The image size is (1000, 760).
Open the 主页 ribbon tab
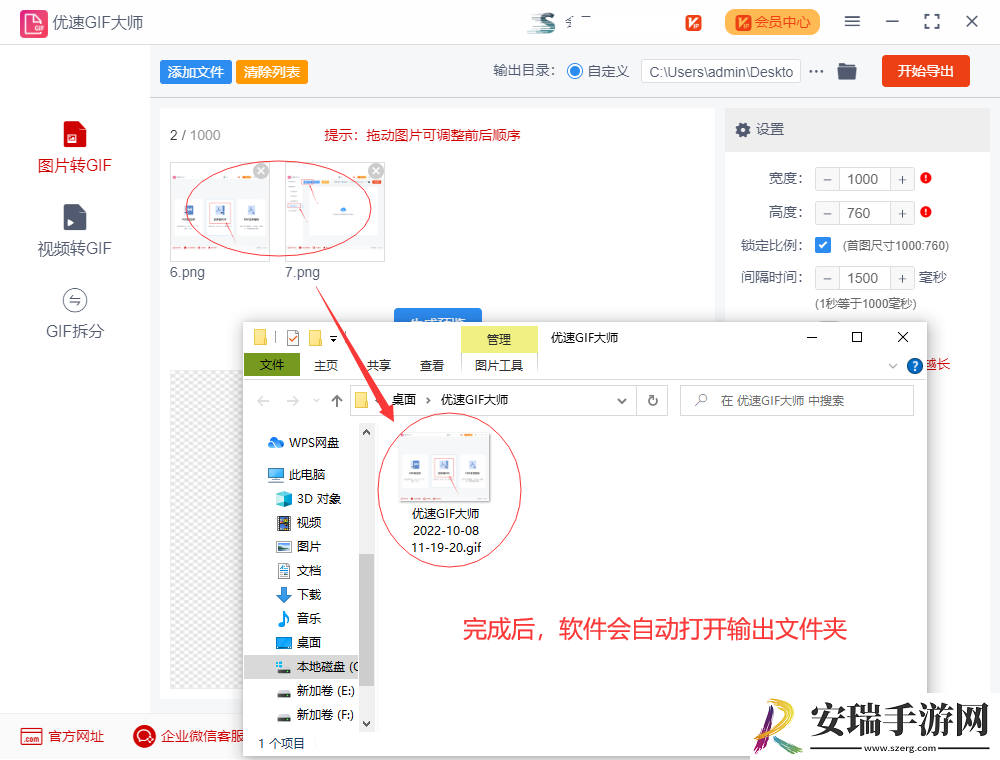click(x=326, y=365)
